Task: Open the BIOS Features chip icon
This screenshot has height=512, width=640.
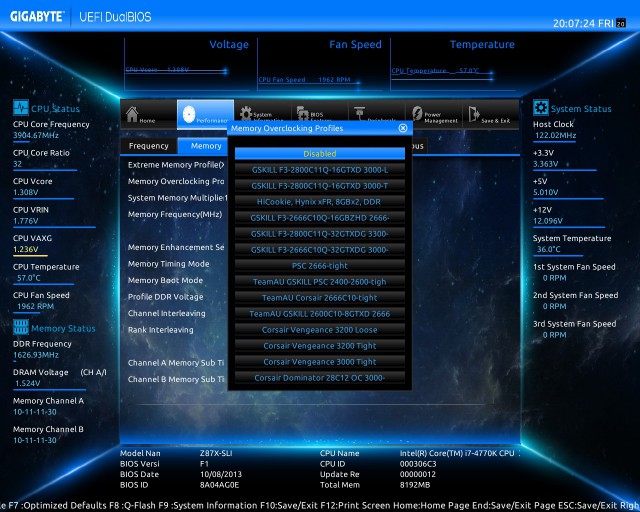Action: click(x=302, y=113)
